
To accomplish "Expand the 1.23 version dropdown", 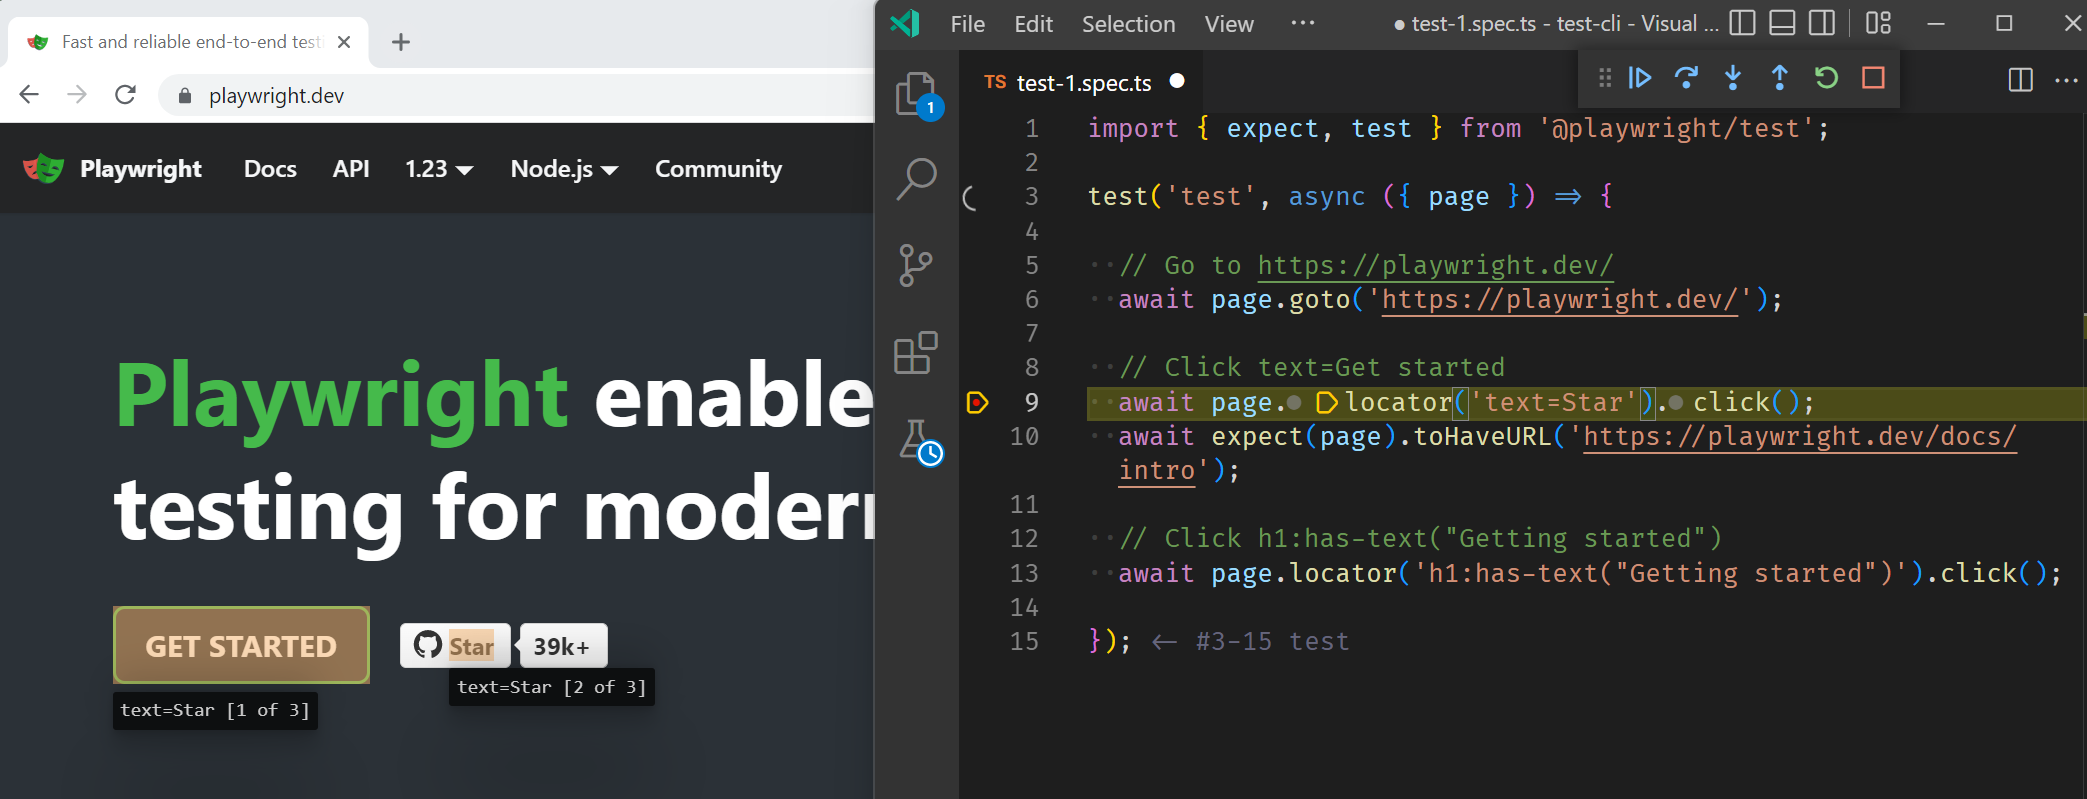I will pos(439,169).
